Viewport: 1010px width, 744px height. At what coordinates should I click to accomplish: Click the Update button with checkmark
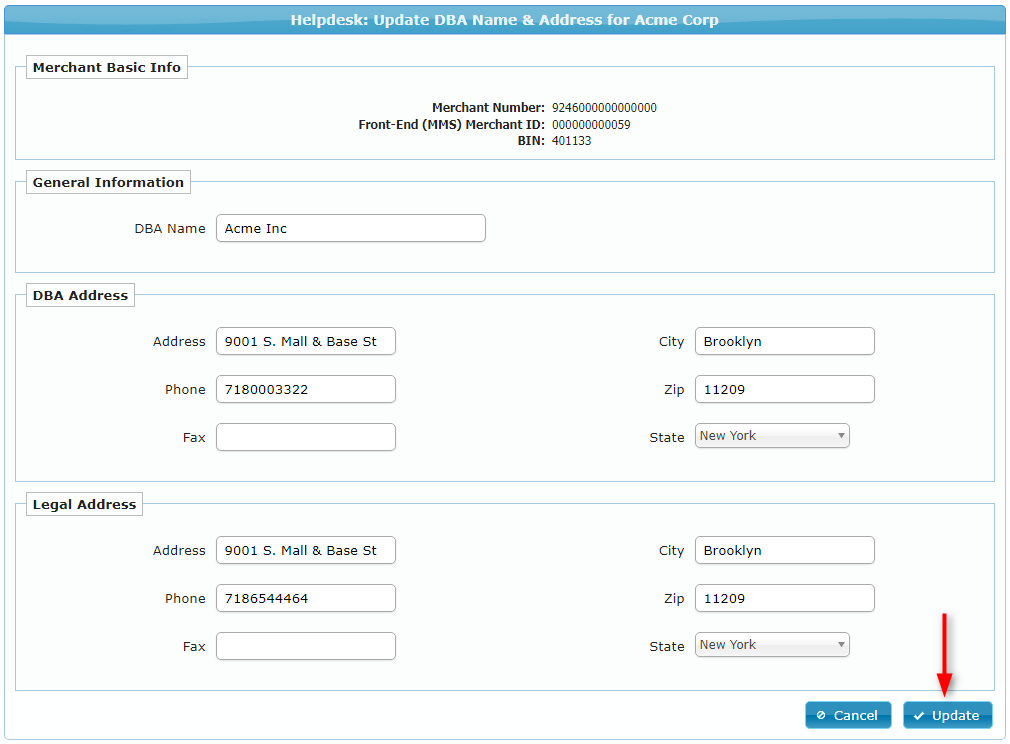(947, 715)
